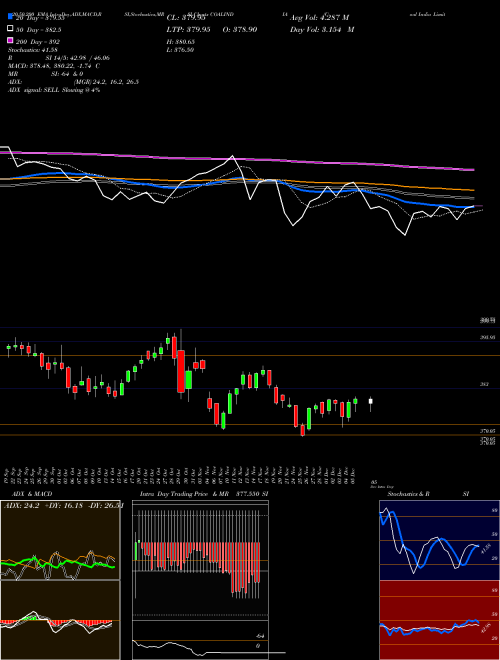Click the 'Day Vol: 3.154 M' text
The width and height of the screenshot is (500, 660).
point(322,29)
